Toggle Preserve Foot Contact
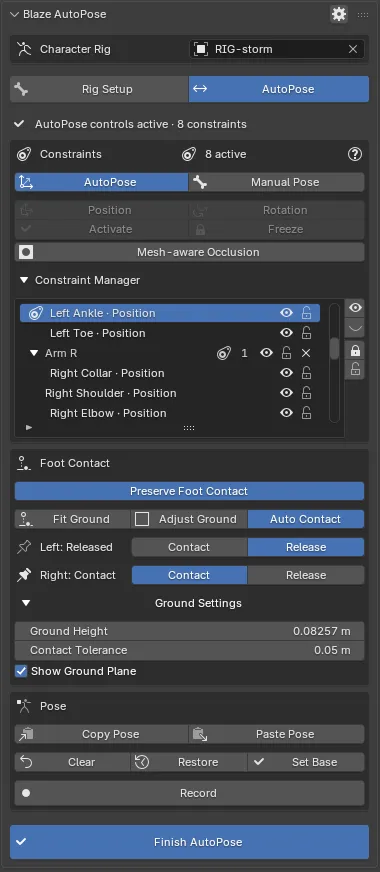 point(190,491)
